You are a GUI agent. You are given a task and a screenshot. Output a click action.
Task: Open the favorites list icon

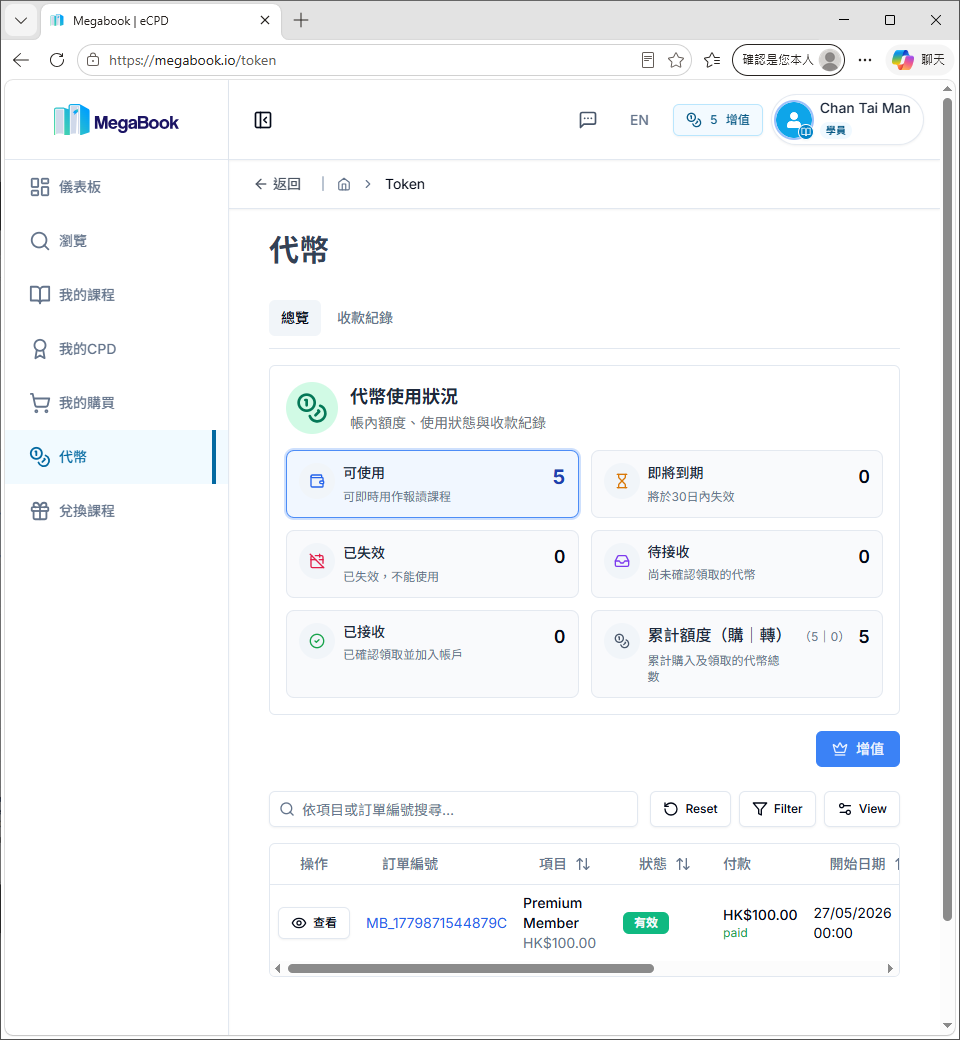coord(712,60)
